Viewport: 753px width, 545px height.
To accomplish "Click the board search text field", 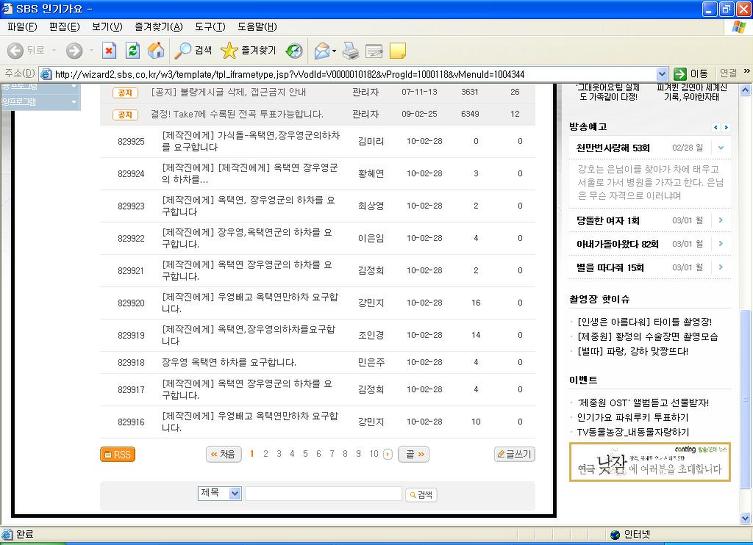I will 323,494.
